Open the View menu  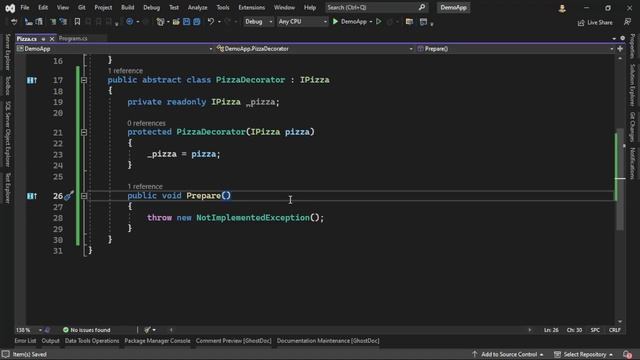(62, 7)
